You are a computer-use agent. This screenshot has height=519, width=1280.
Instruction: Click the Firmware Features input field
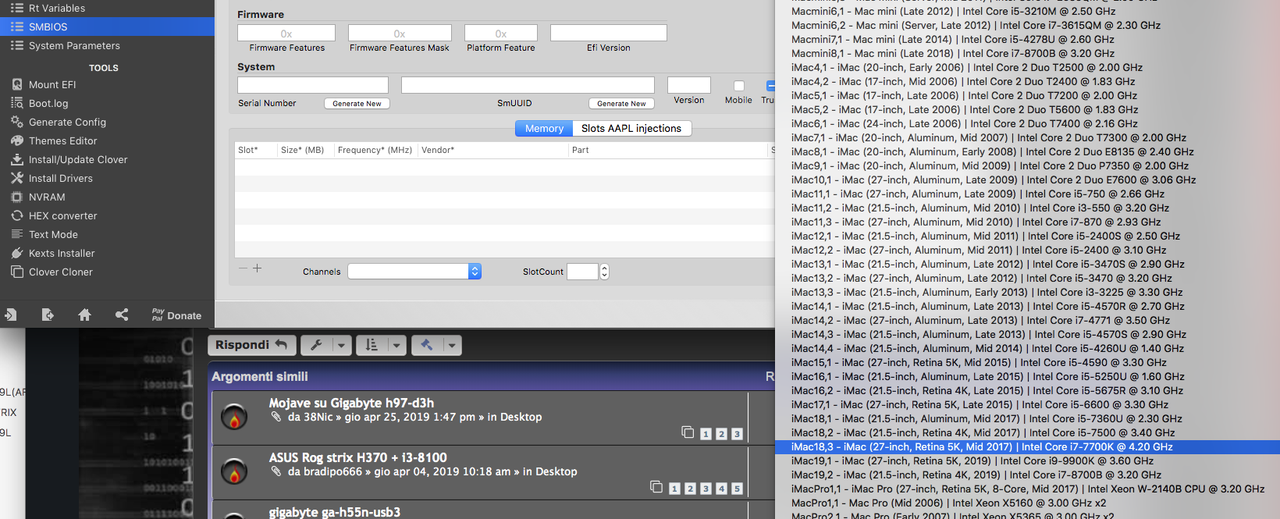point(286,33)
